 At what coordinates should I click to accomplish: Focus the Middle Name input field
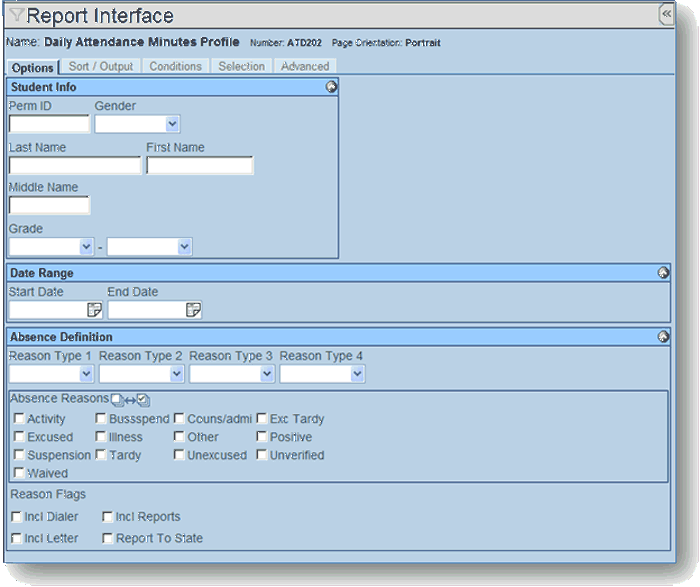tap(50, 205)
